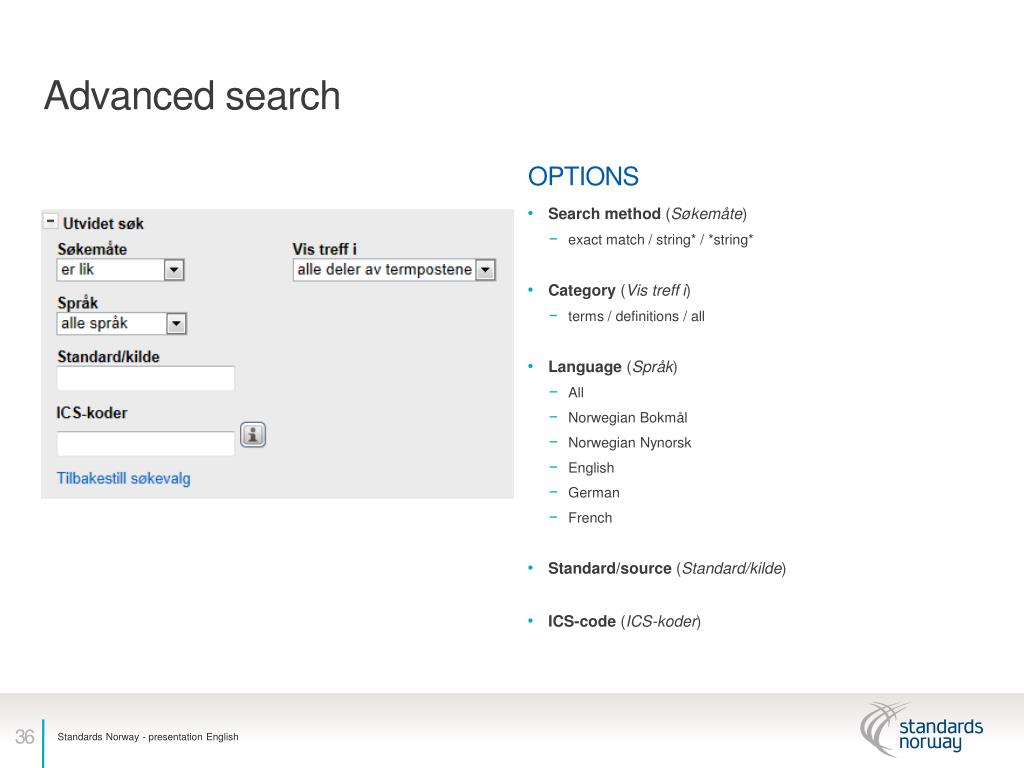
Task: Click the slide number 36
Action: click(24, 737)
